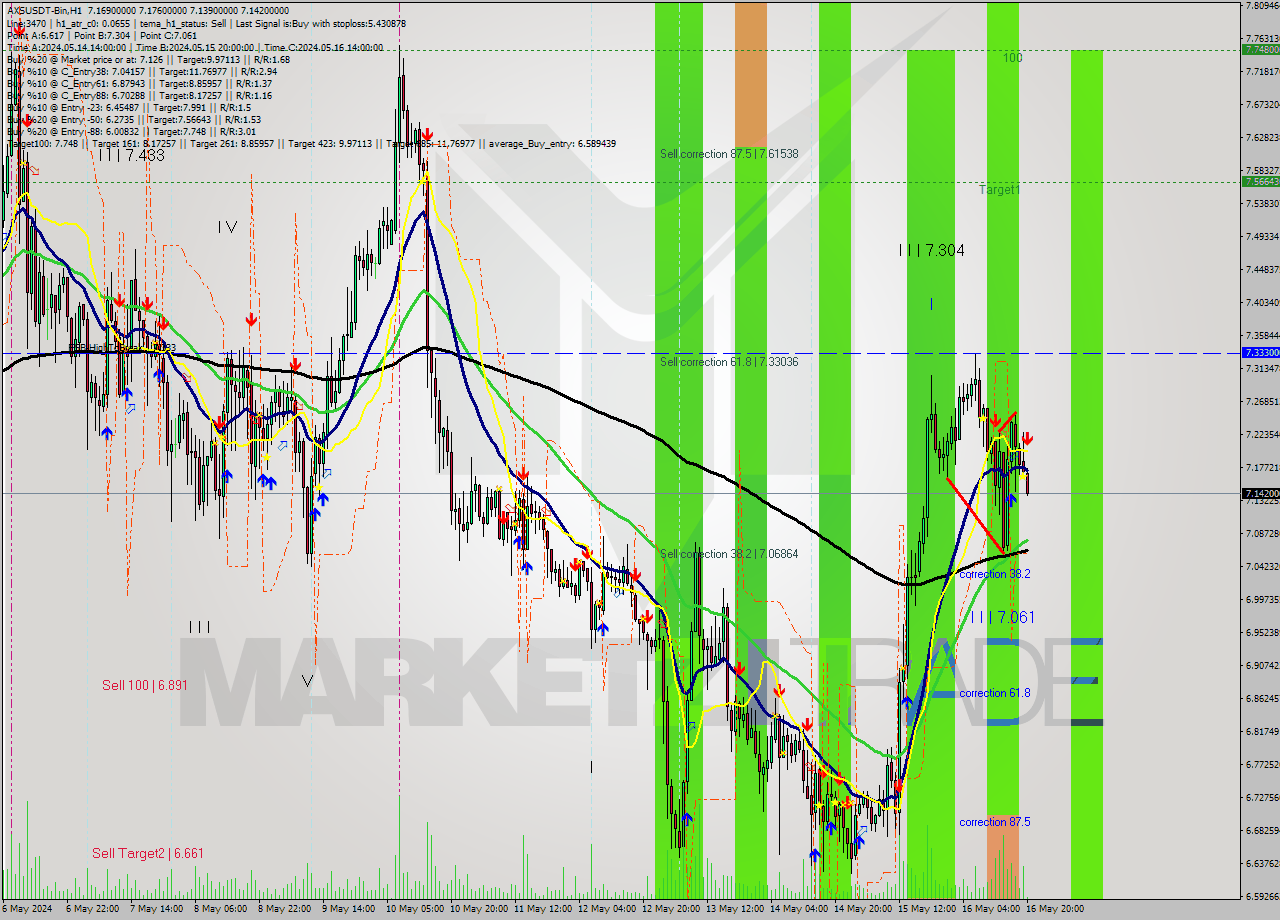Click the '15 May 12:00' date label
1280x920 pixels.
[x=927, y=909]
